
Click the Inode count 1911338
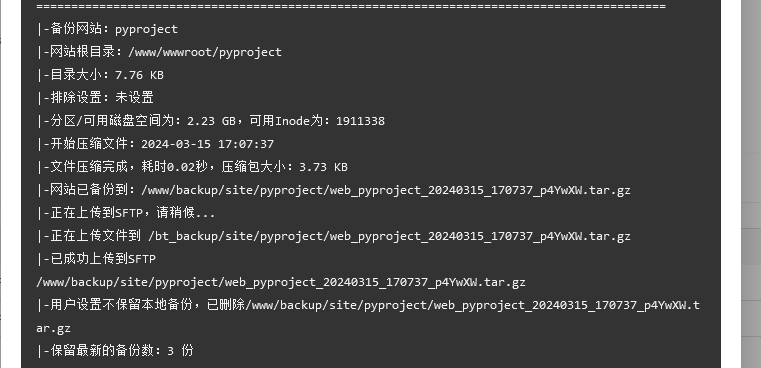[360, 121]
